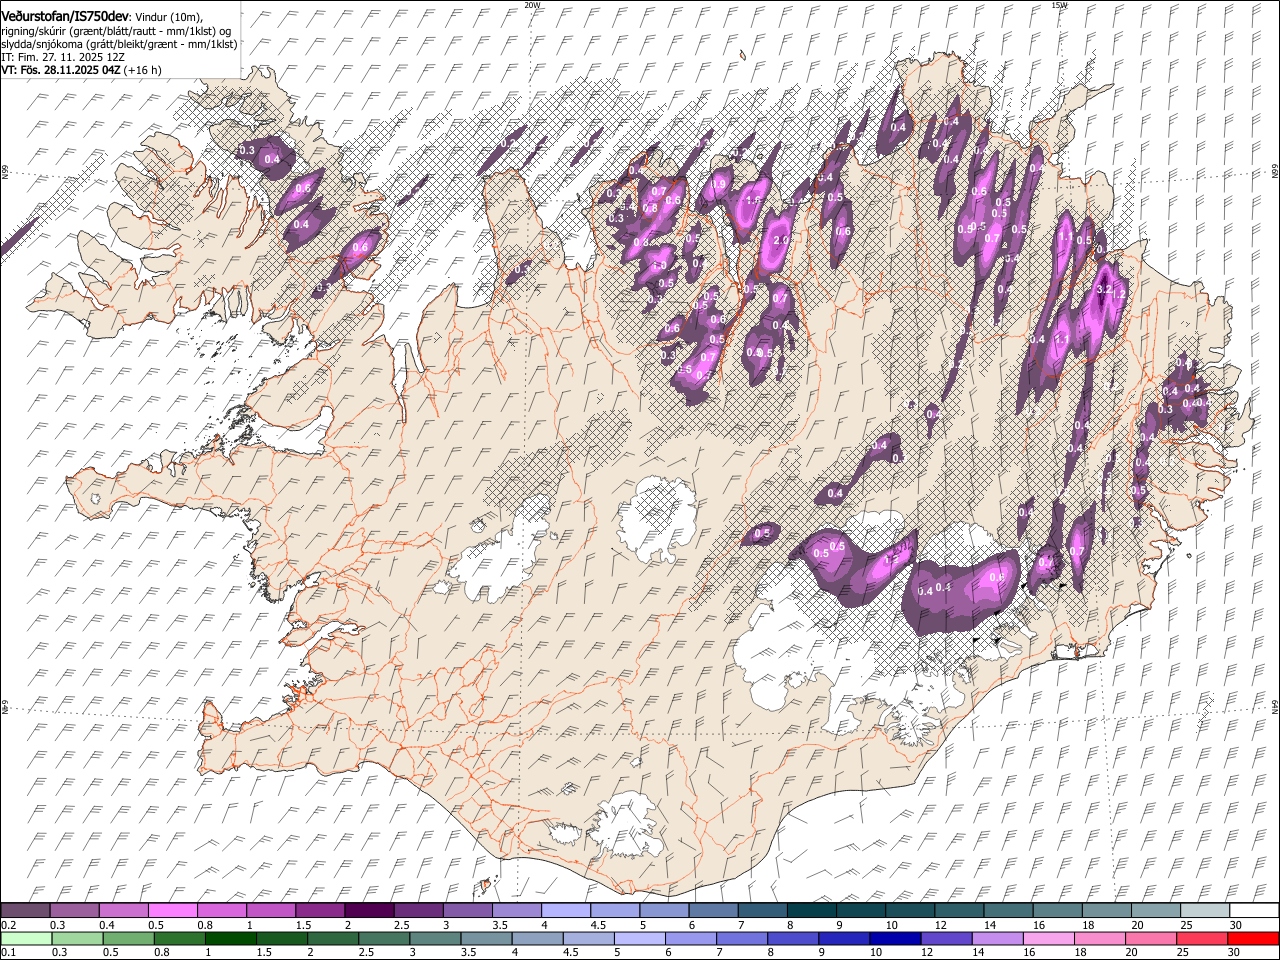Select the white 30 swatch ending the top legend row
Image resolution: width=1280 pixels, height=960 pixels.
click(x=1253, y=911)
